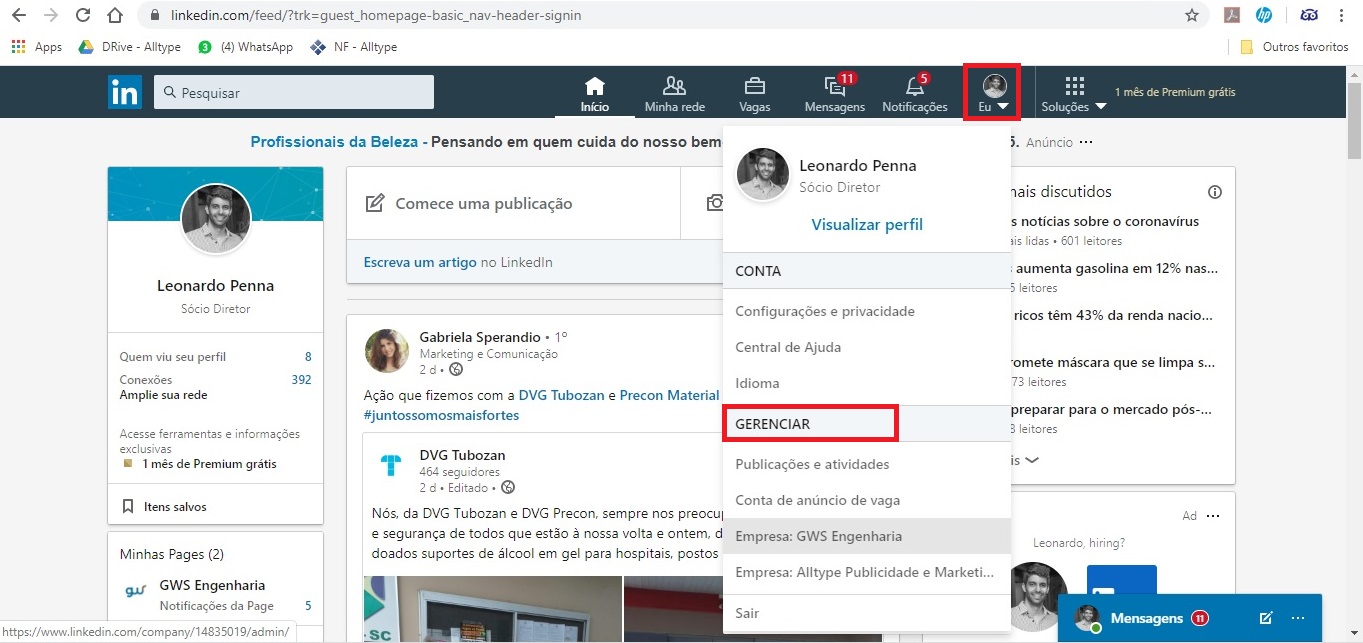Click the HP extension icon
The width and height of the screenshot is (1363, 643).
[x=1264, y=15]
